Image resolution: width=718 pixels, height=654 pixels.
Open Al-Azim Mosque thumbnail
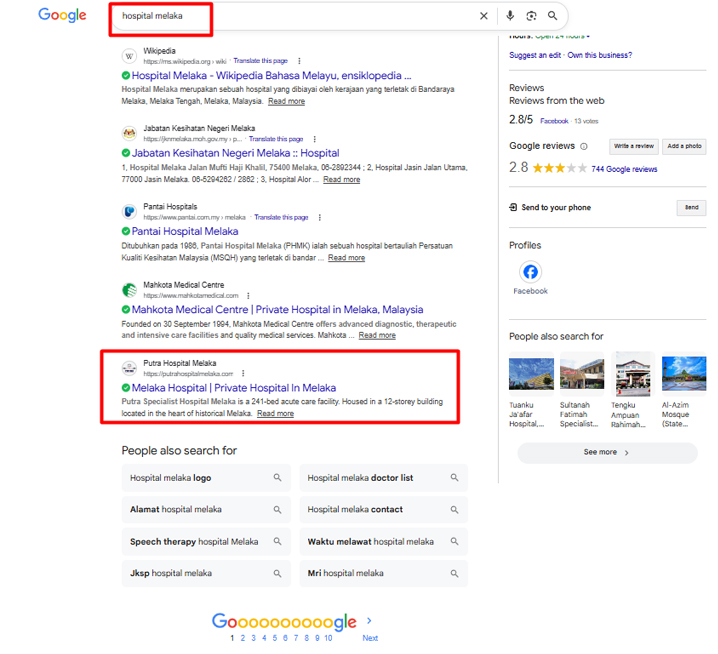pyautogui.click(x=684, y=374)
